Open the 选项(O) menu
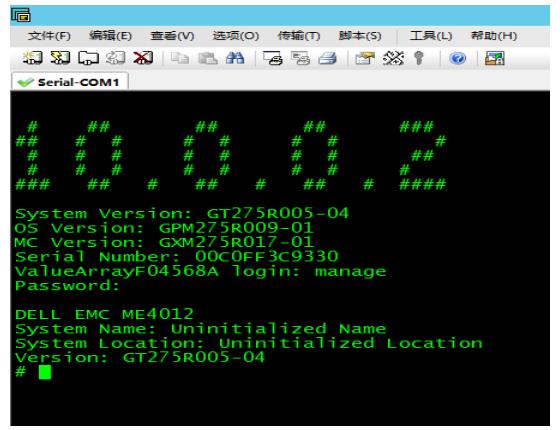Image resolution: width=560 pixels, height=430 pixels. (236, 36)
